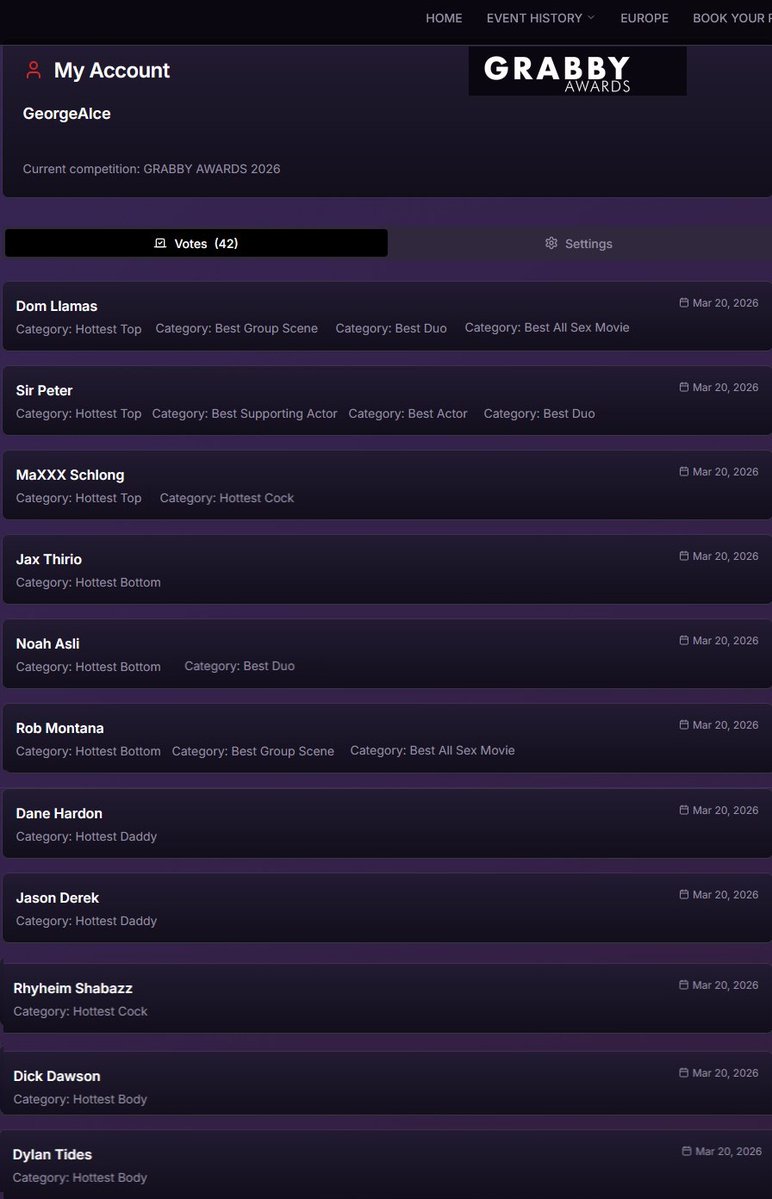Screen dimensions: 772x1199
Task: Click the calendar icon in Dane Hardon row
Action: [x=684, y=810]
